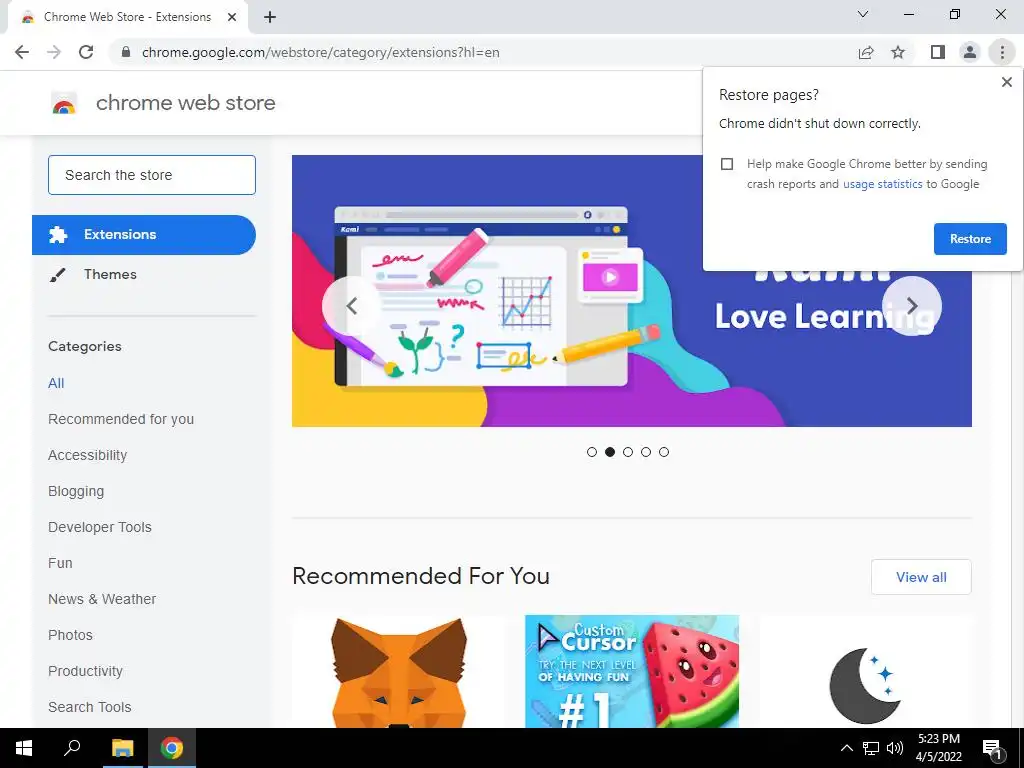Viewport: 1024px width, 768px height.
Task: Open the notification center icon
Action: (x=992, y=749)
